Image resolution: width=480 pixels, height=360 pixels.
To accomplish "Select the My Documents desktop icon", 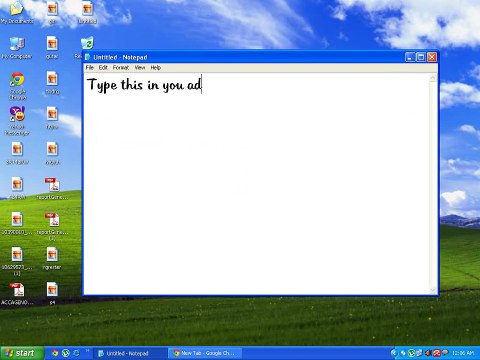I will click(x=17, y=13).
